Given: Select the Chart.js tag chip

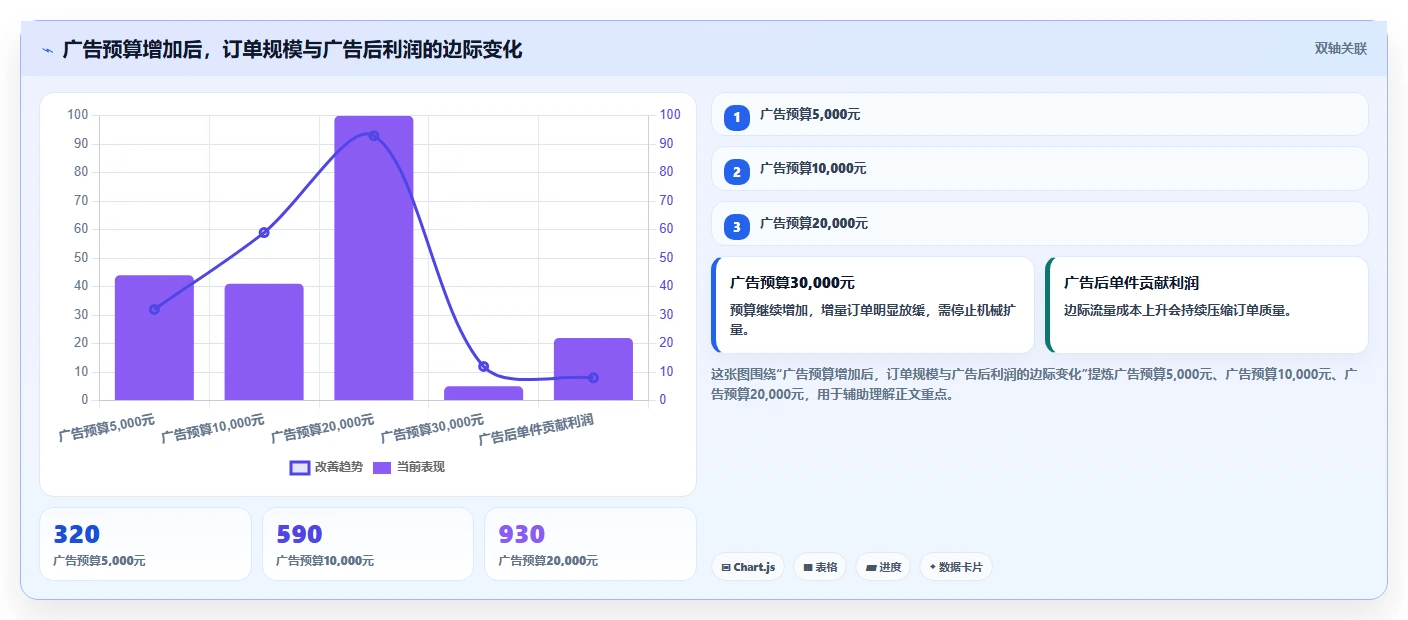Looking at the screenshot, I should [x=748, y=567].
